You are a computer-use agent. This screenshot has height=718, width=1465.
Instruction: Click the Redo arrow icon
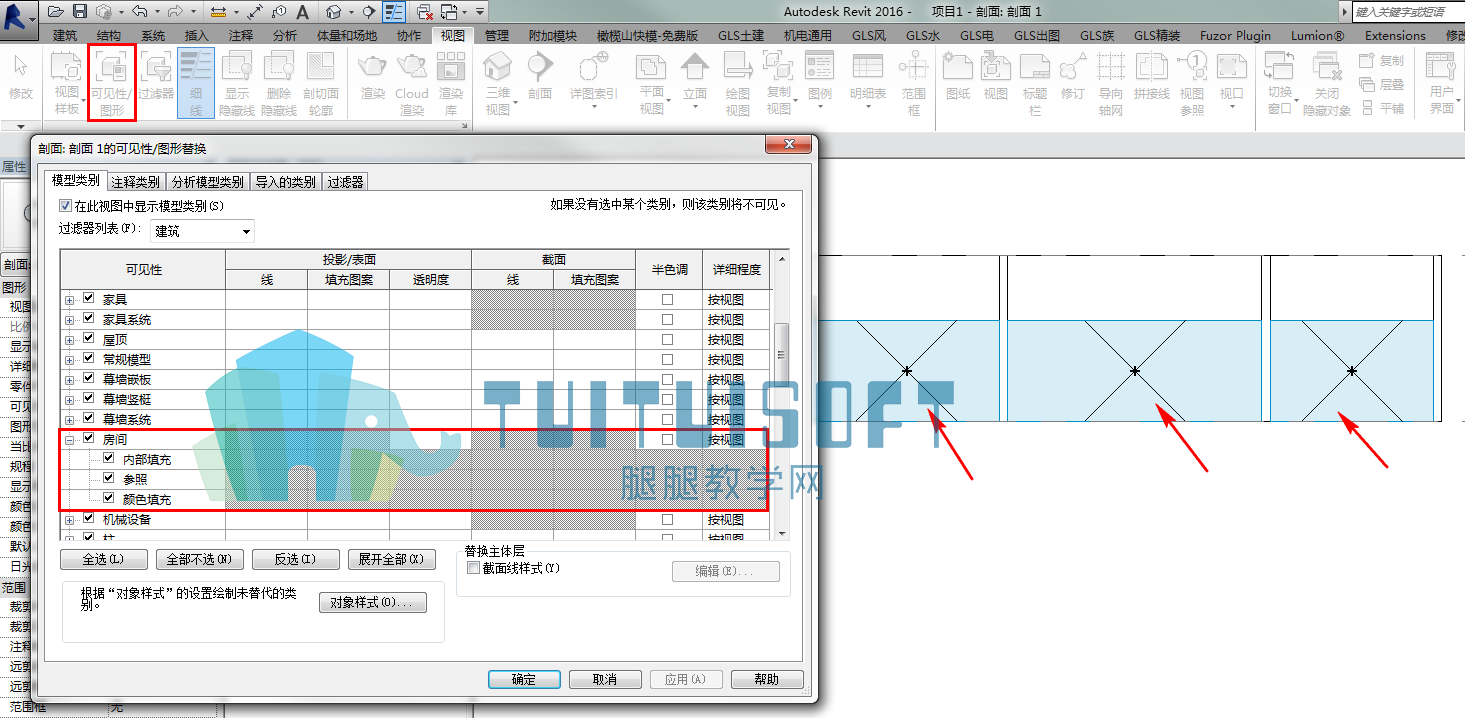point(175,12)
